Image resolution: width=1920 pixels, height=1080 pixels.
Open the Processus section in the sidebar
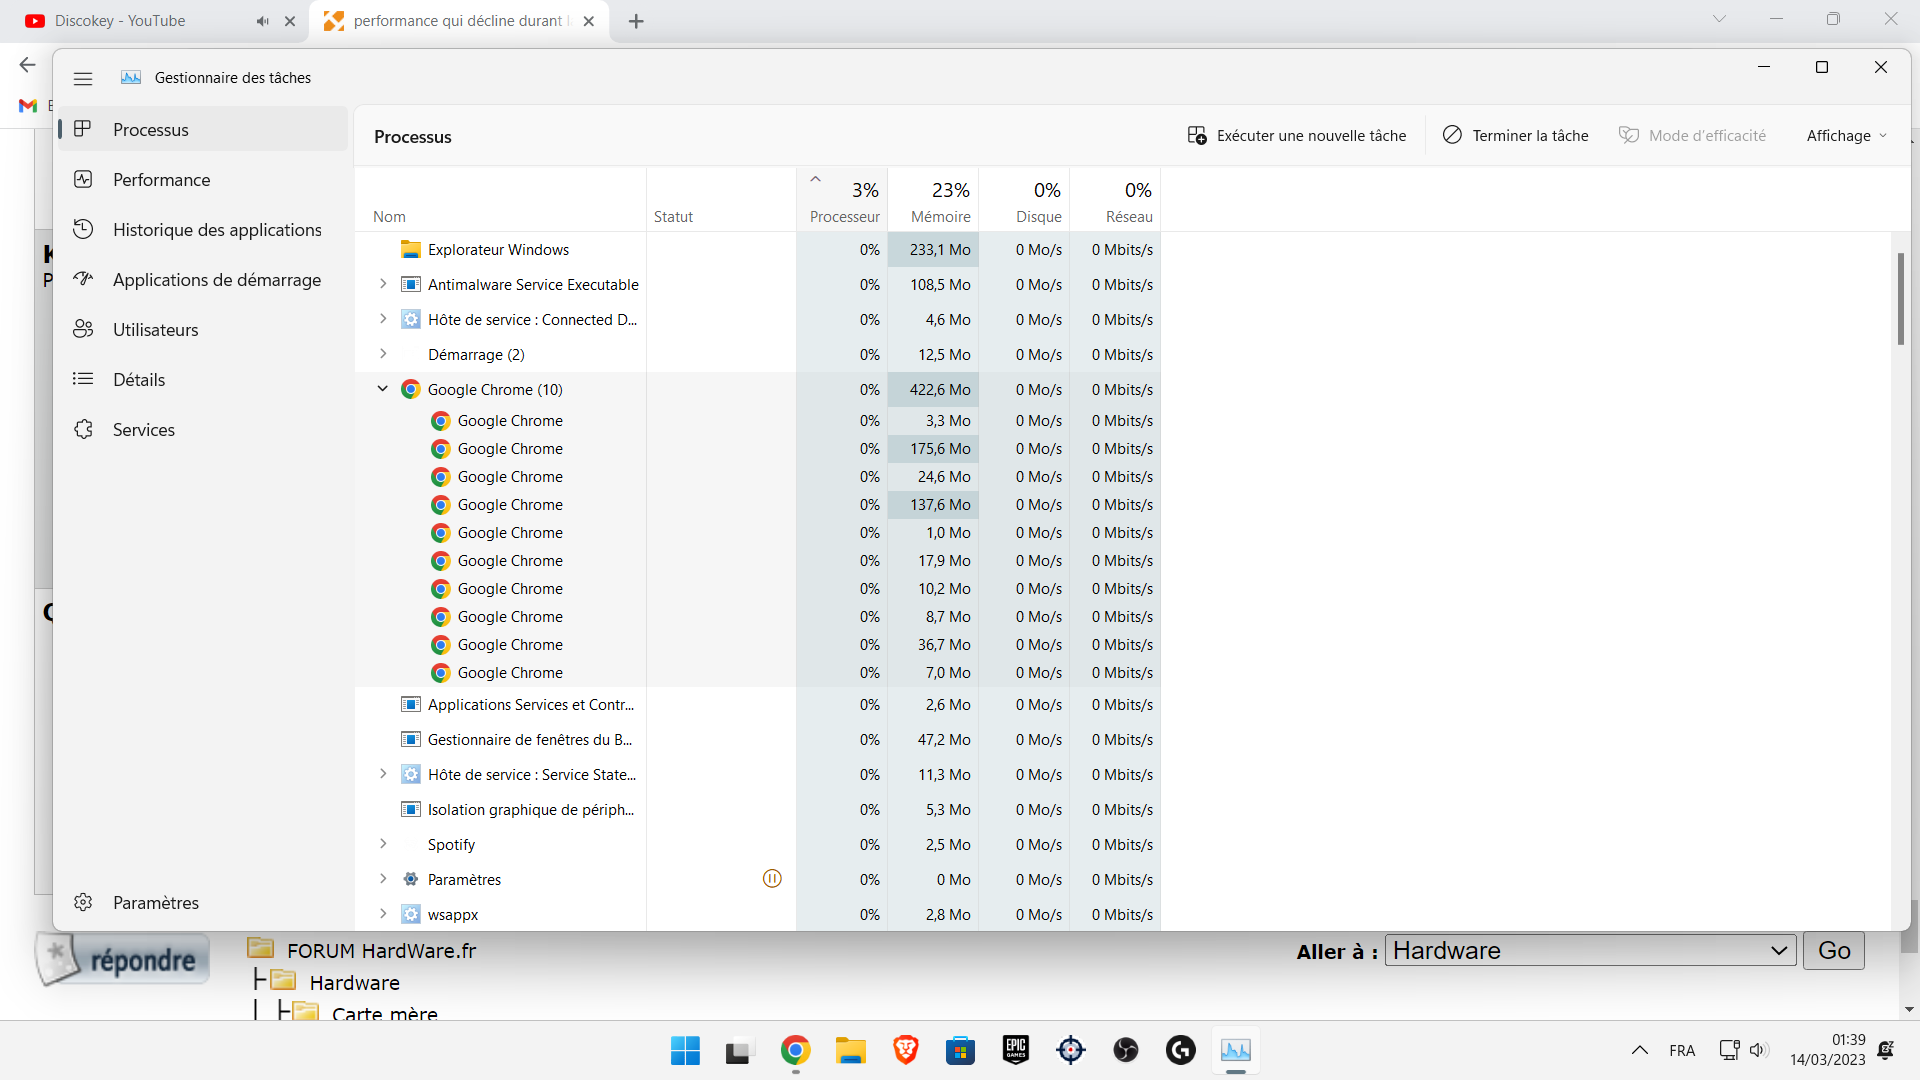(x=203, y=129)
